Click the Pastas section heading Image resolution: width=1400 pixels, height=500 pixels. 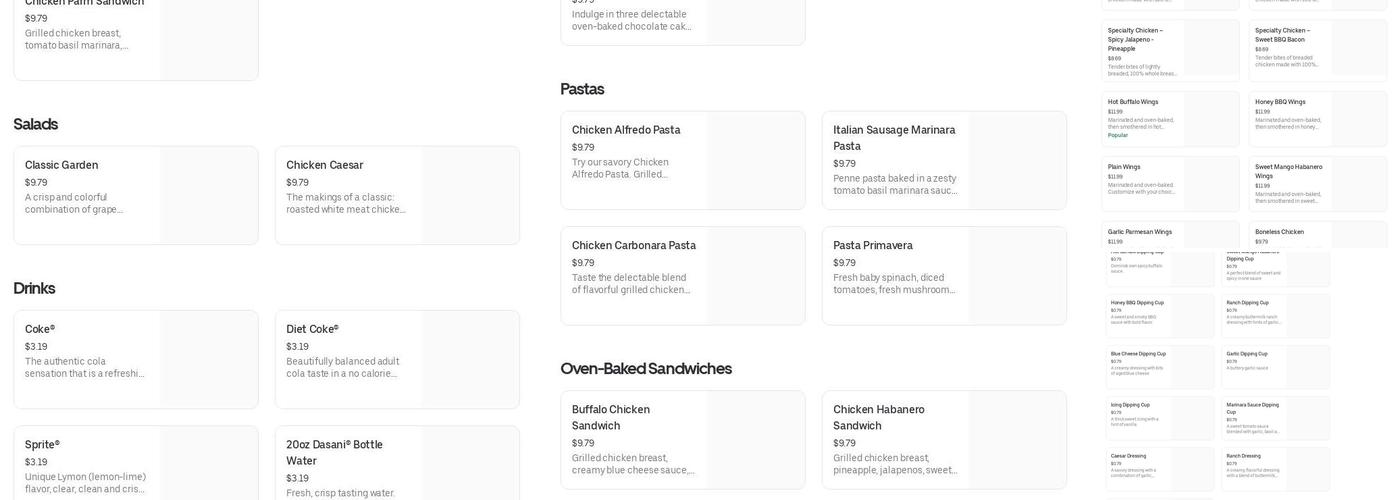(x=582, y=89)
